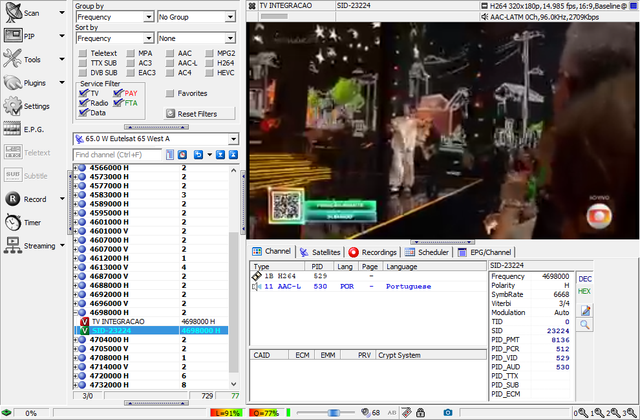The image size is (640, 420).
Task: Click the blue undo arrow icon above channel list
Action: coord(198,155)
